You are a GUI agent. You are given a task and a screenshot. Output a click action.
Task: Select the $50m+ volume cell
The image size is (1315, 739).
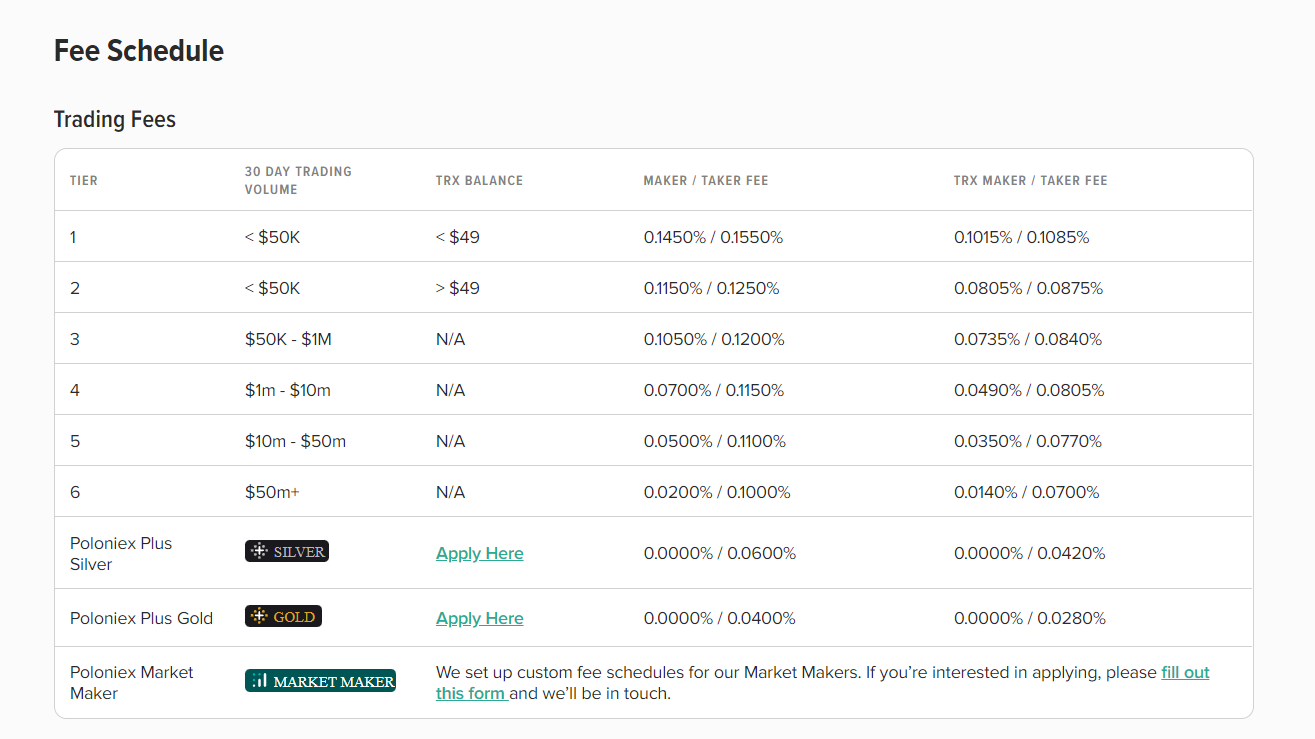pyautogui.click(x=272, y=492)
